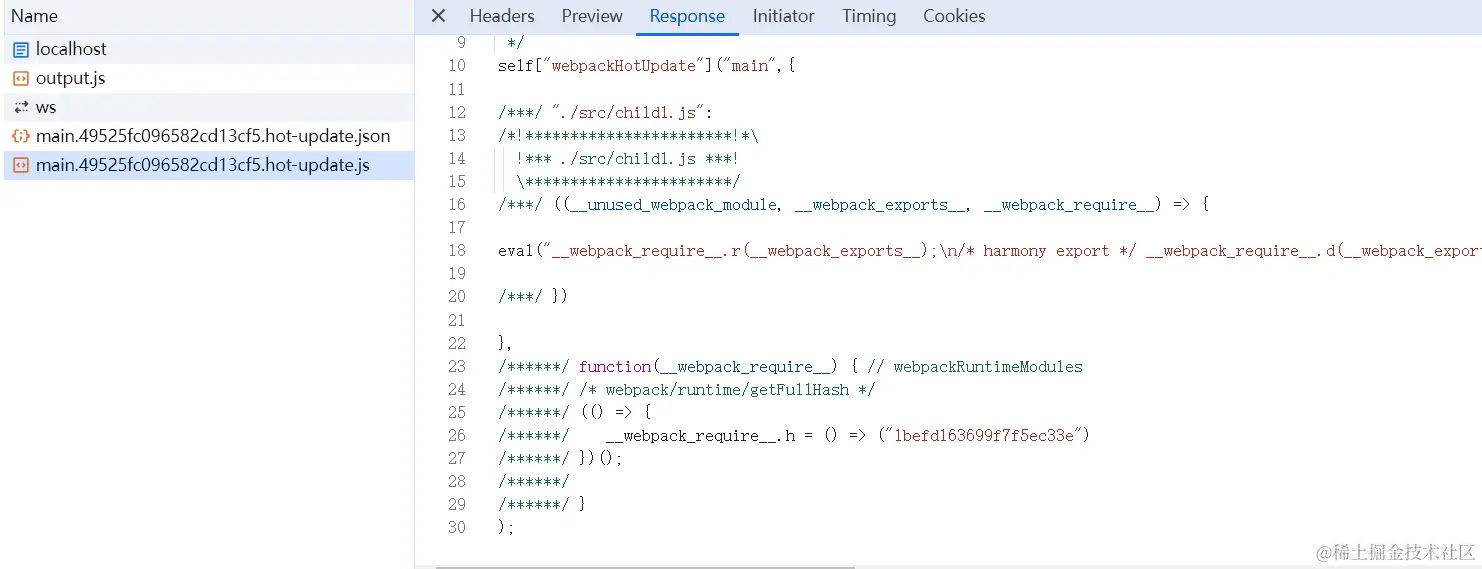View the Cookies tab

[954, 16]
